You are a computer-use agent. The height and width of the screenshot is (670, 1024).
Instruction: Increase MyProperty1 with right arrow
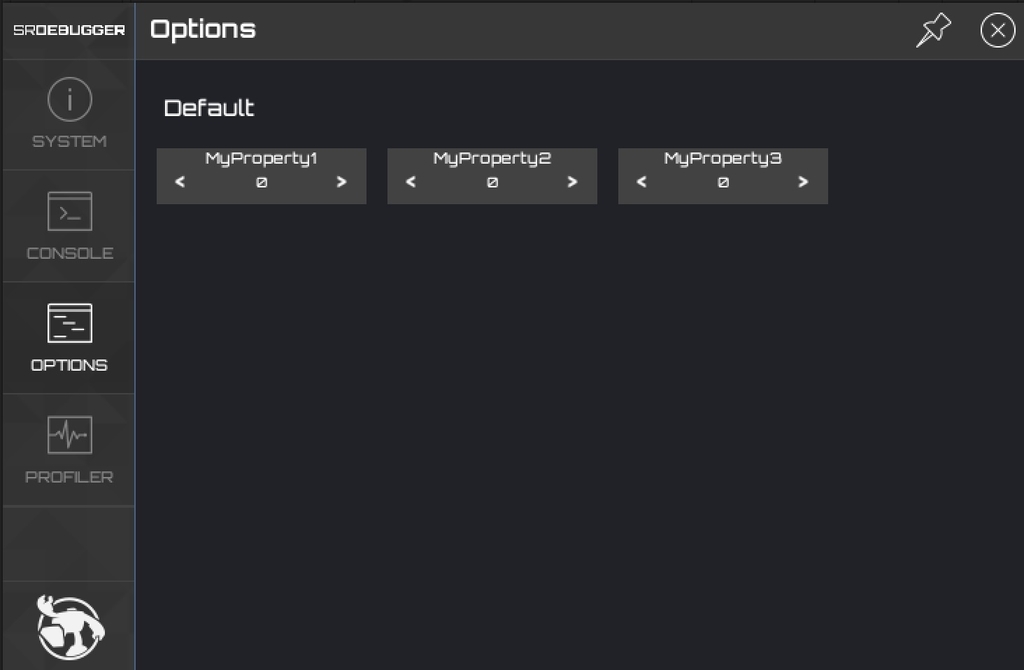tap(342, 182)
